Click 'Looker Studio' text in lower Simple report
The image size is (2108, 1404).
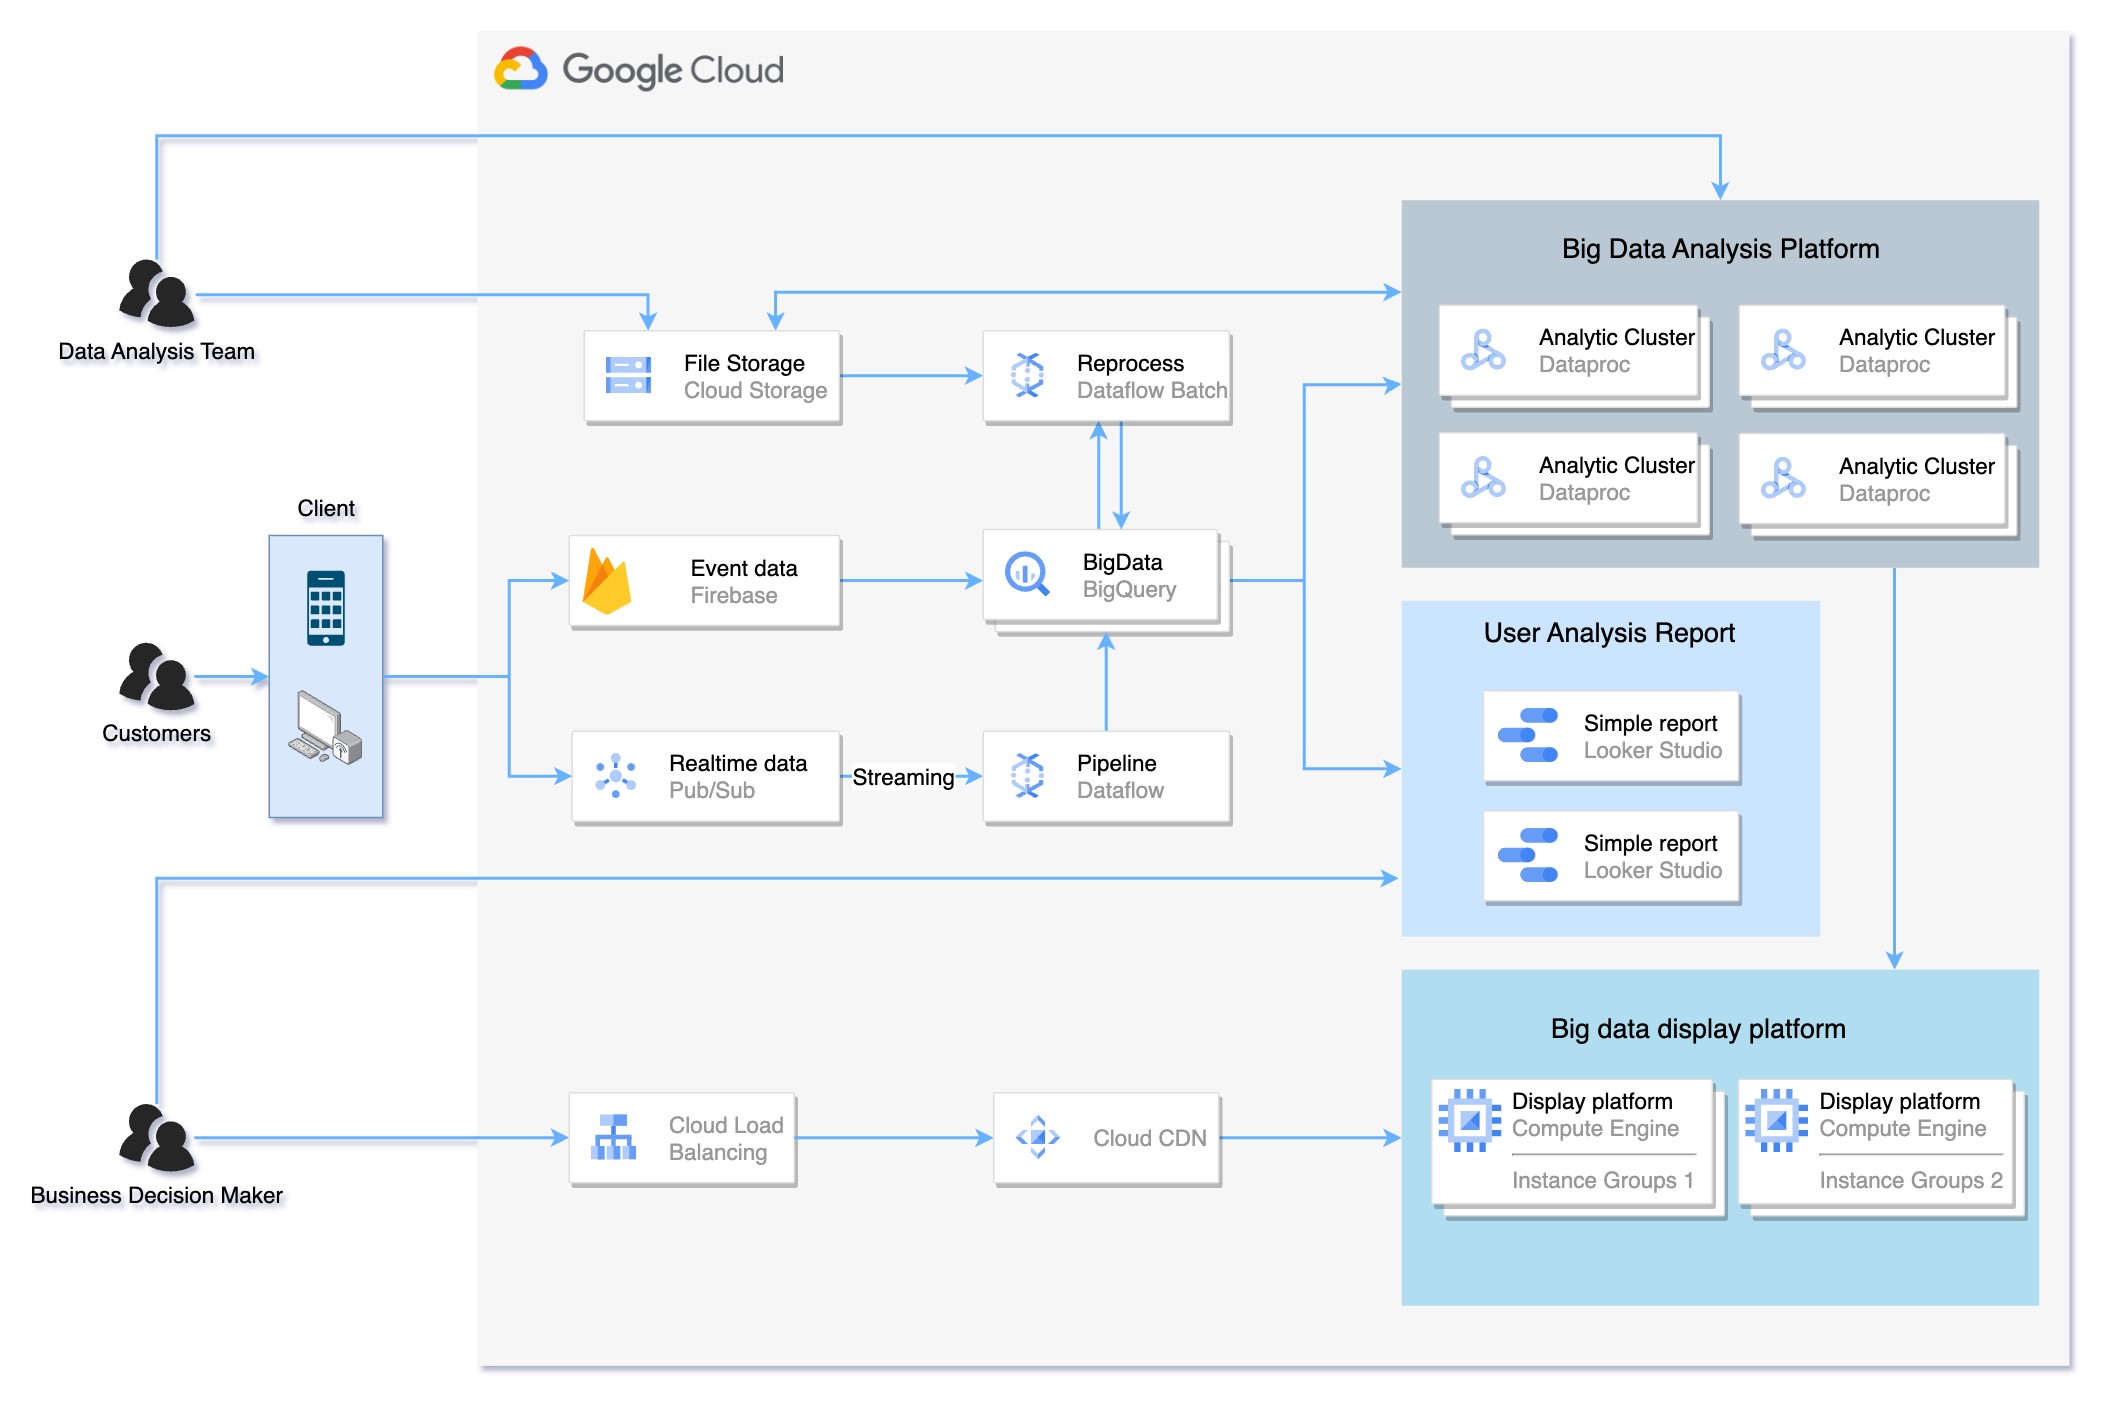click(1653, 870)
